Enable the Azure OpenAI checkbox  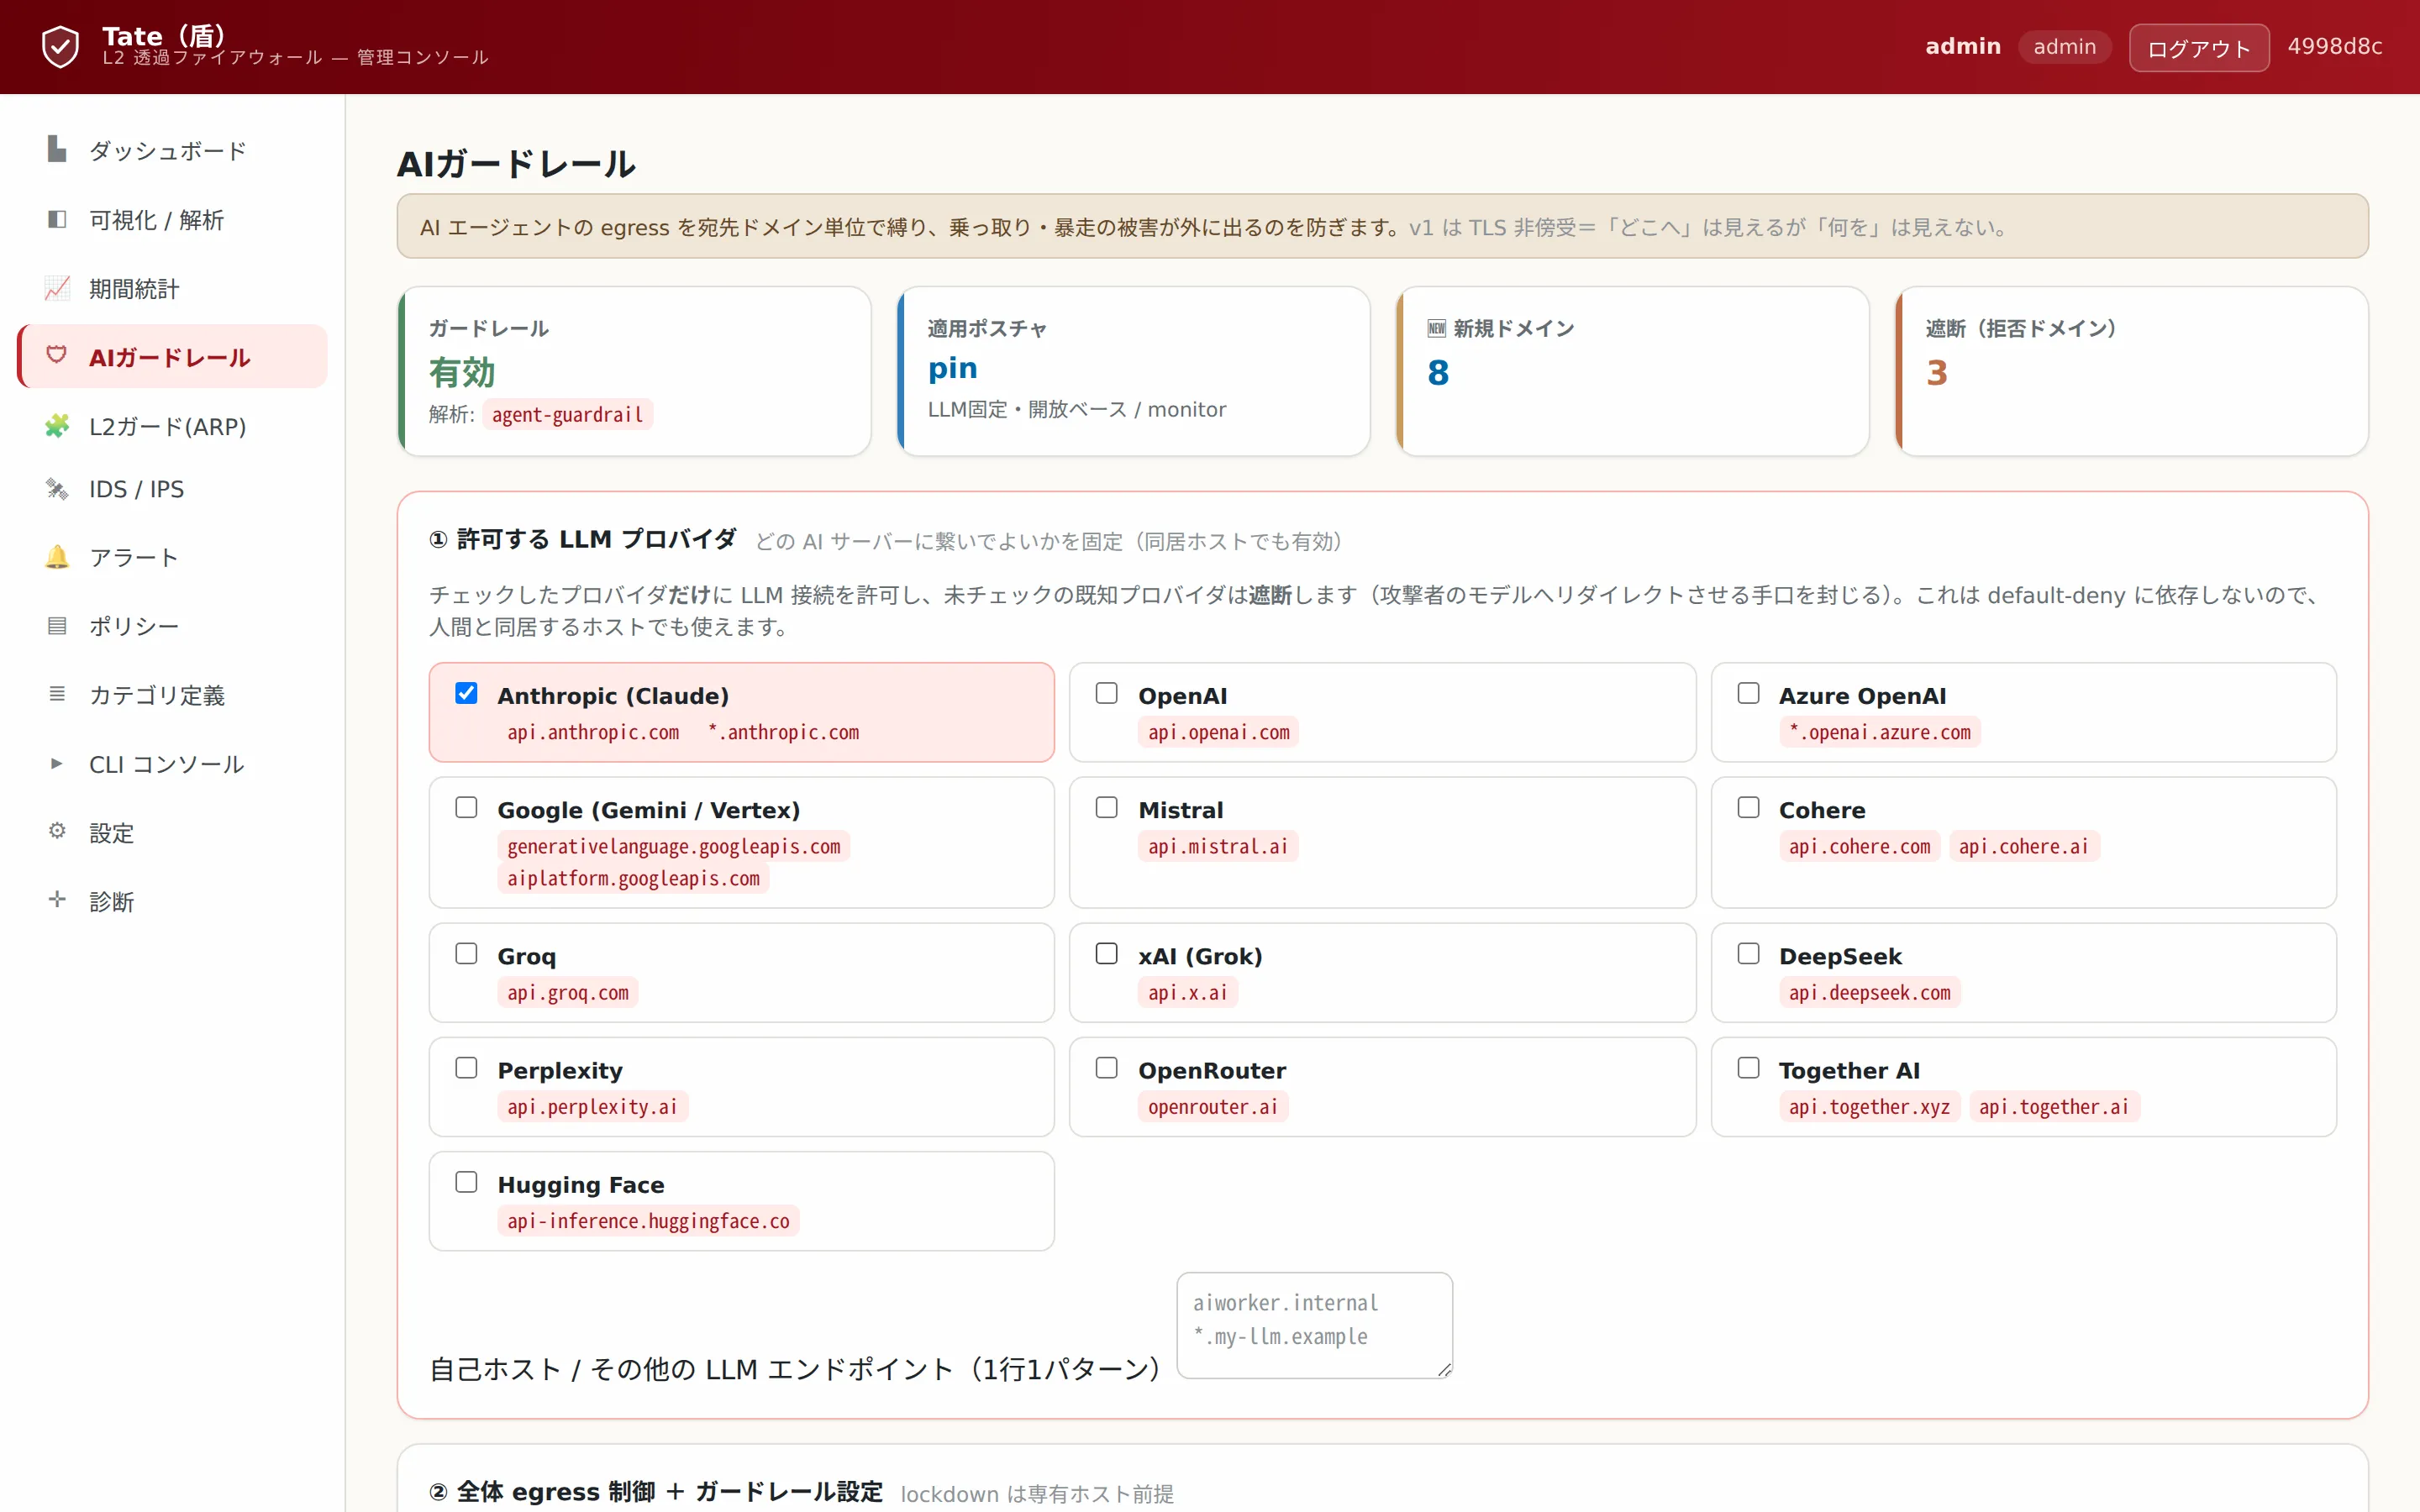tap(1748, 693)
